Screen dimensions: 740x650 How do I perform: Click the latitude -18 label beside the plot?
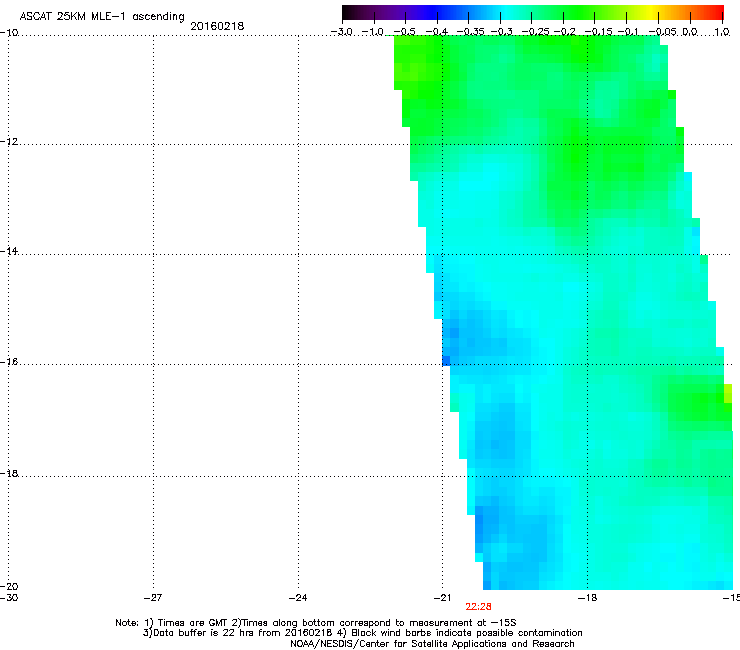tap(9, 473)
